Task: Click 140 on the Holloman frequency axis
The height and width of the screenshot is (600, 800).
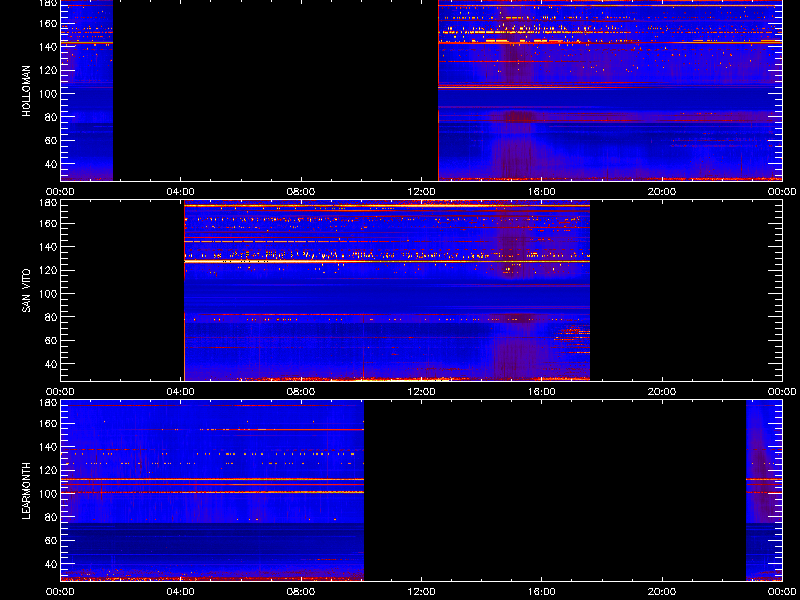Action: (x=49, y=46)
